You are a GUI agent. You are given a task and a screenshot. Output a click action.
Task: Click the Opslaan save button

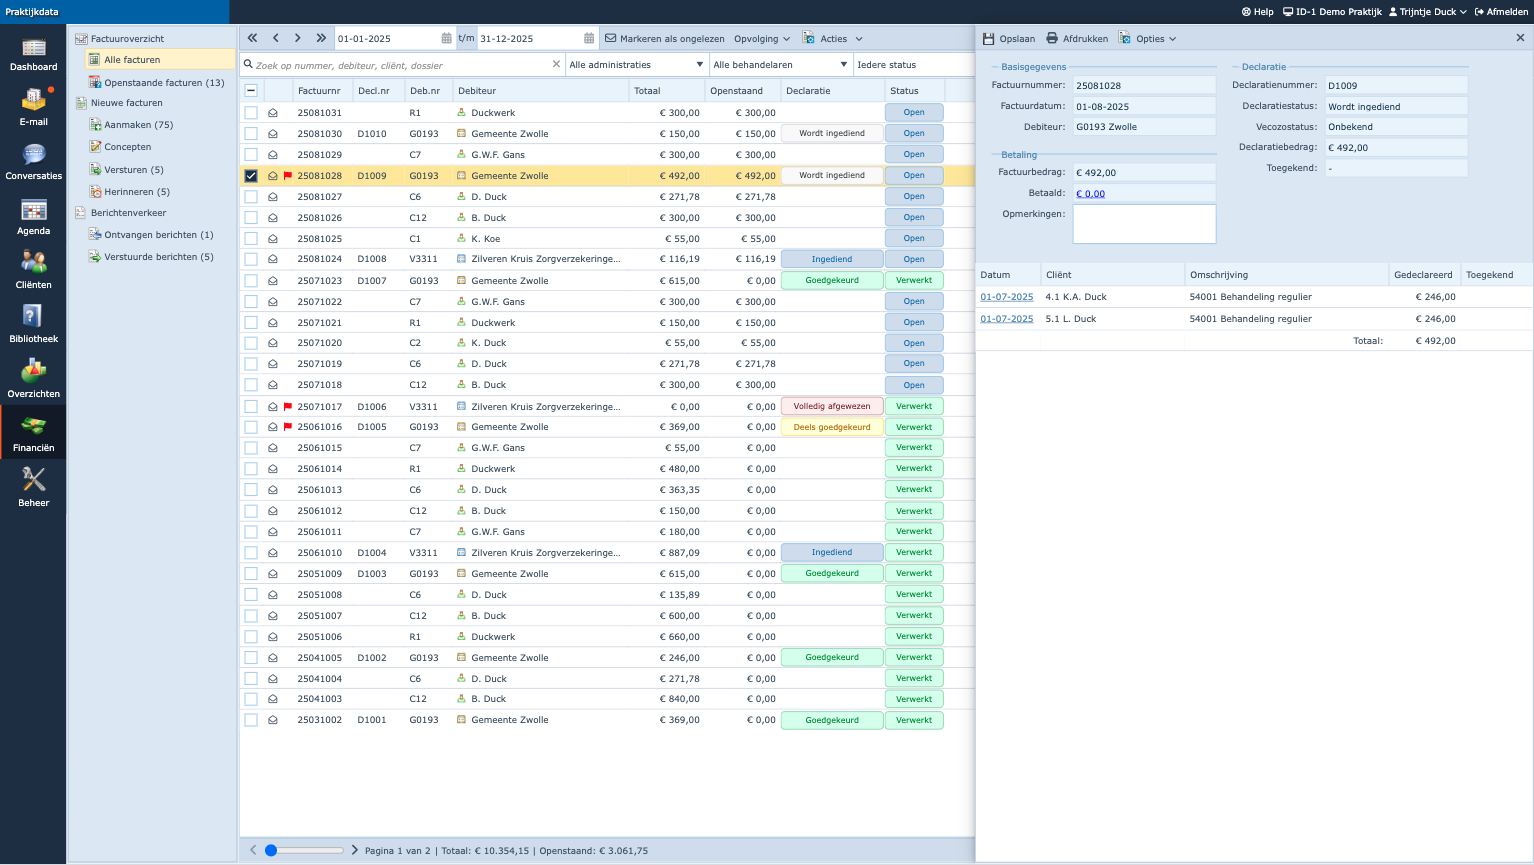(x=1009, y=38)
